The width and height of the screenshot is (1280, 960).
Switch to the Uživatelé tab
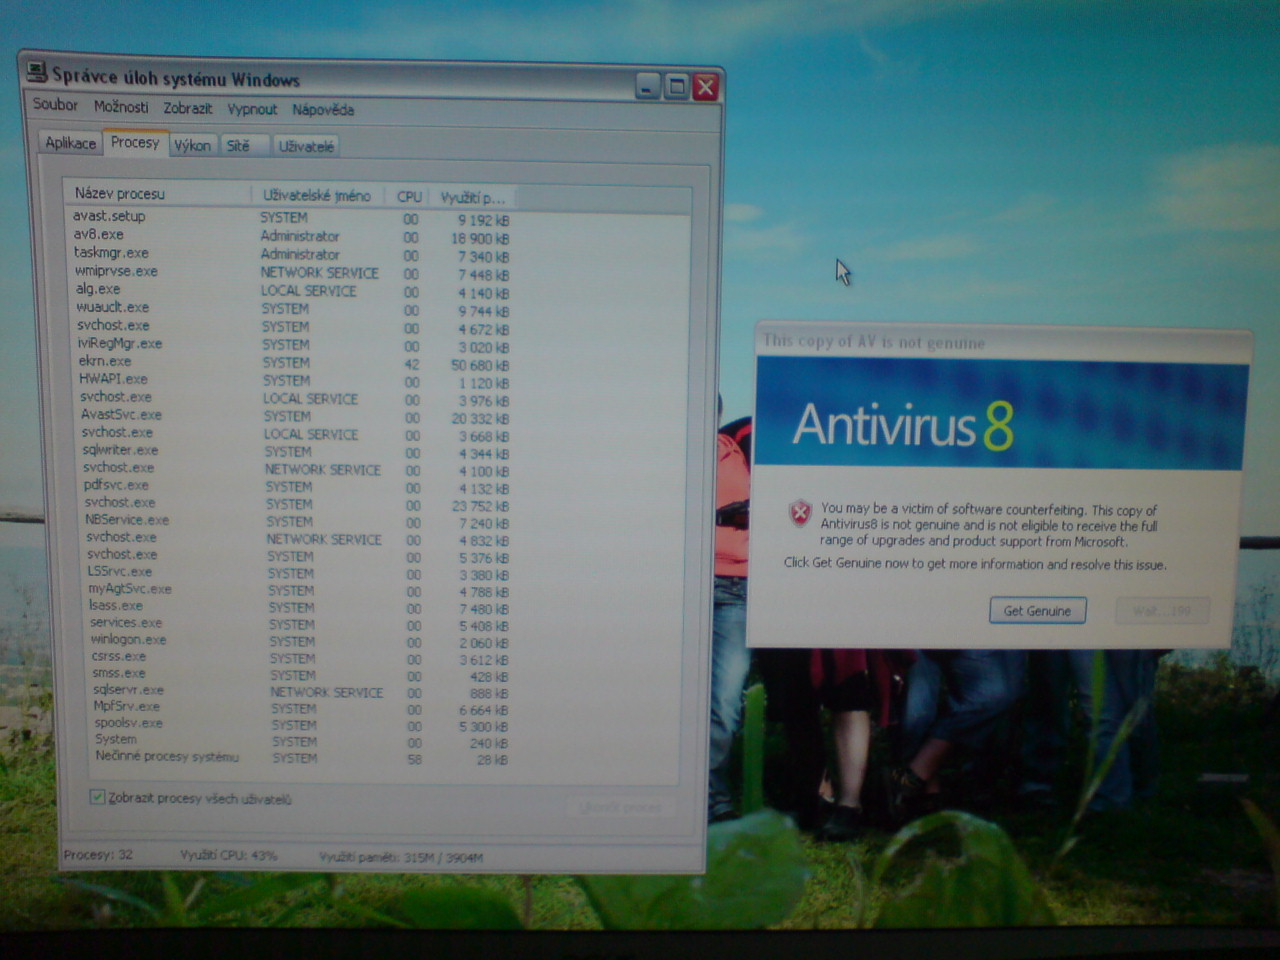(x=306, y=147)
